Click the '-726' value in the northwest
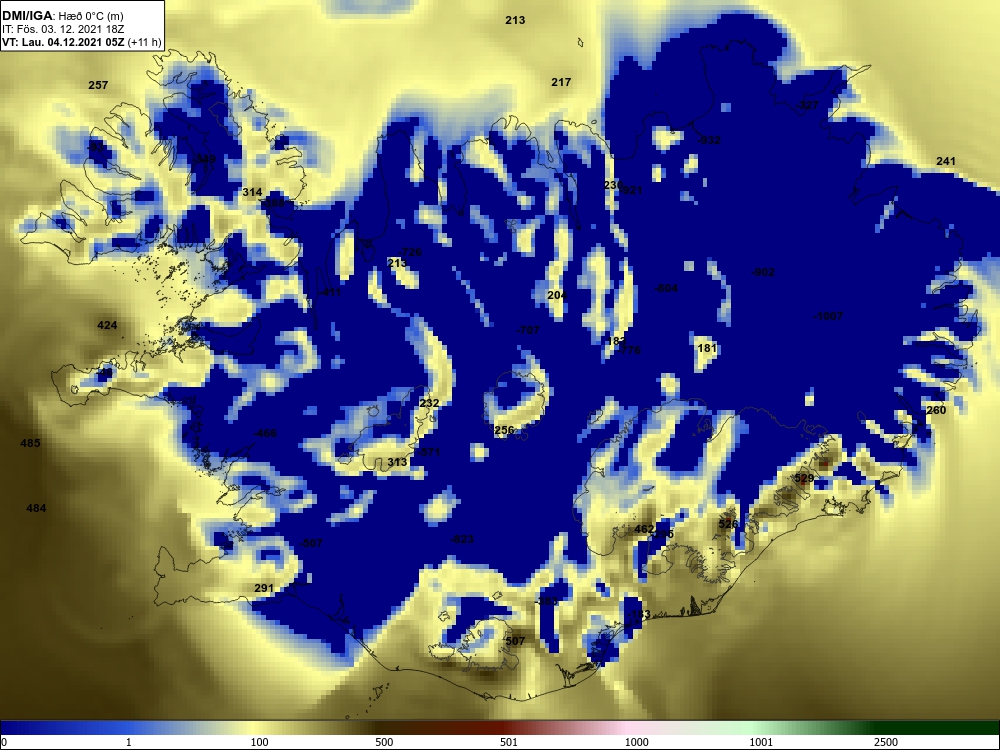The width and height of the screenshot is (1000, 750). [x=410, y=253]
